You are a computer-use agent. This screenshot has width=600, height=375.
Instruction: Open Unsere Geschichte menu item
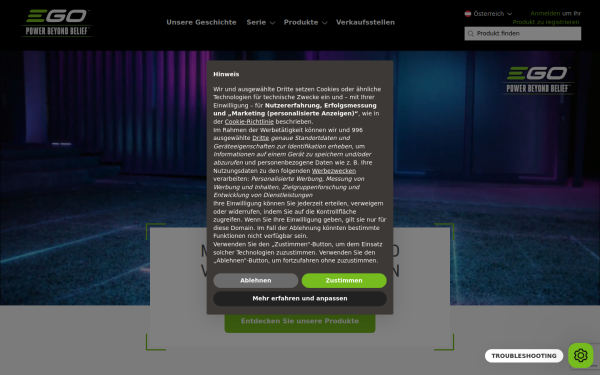click(201, 22)
